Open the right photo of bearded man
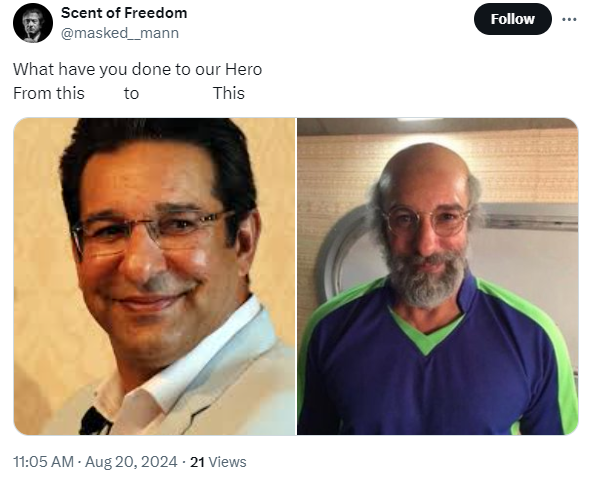Screen dimensions: 592x484 click(x=438, y=276)
